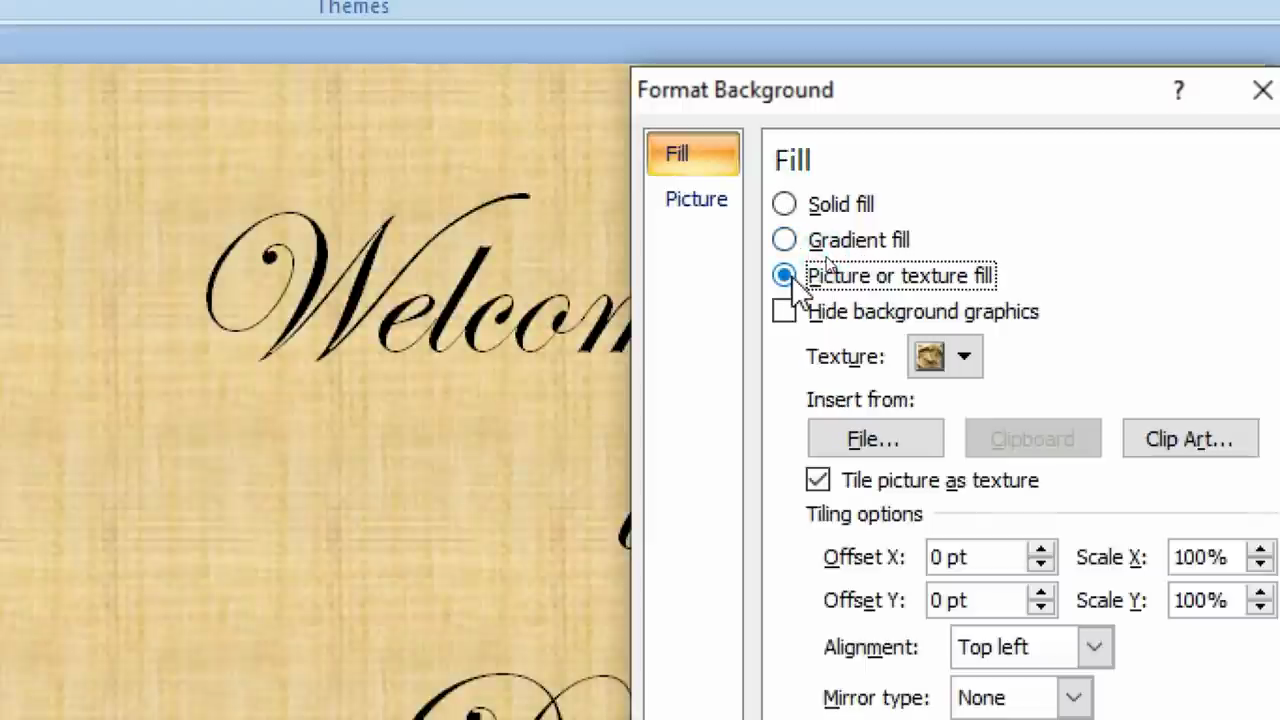Click the Scale X percentage field
This screenshot has height=720, width=1280.
(x=1207, y=557)
